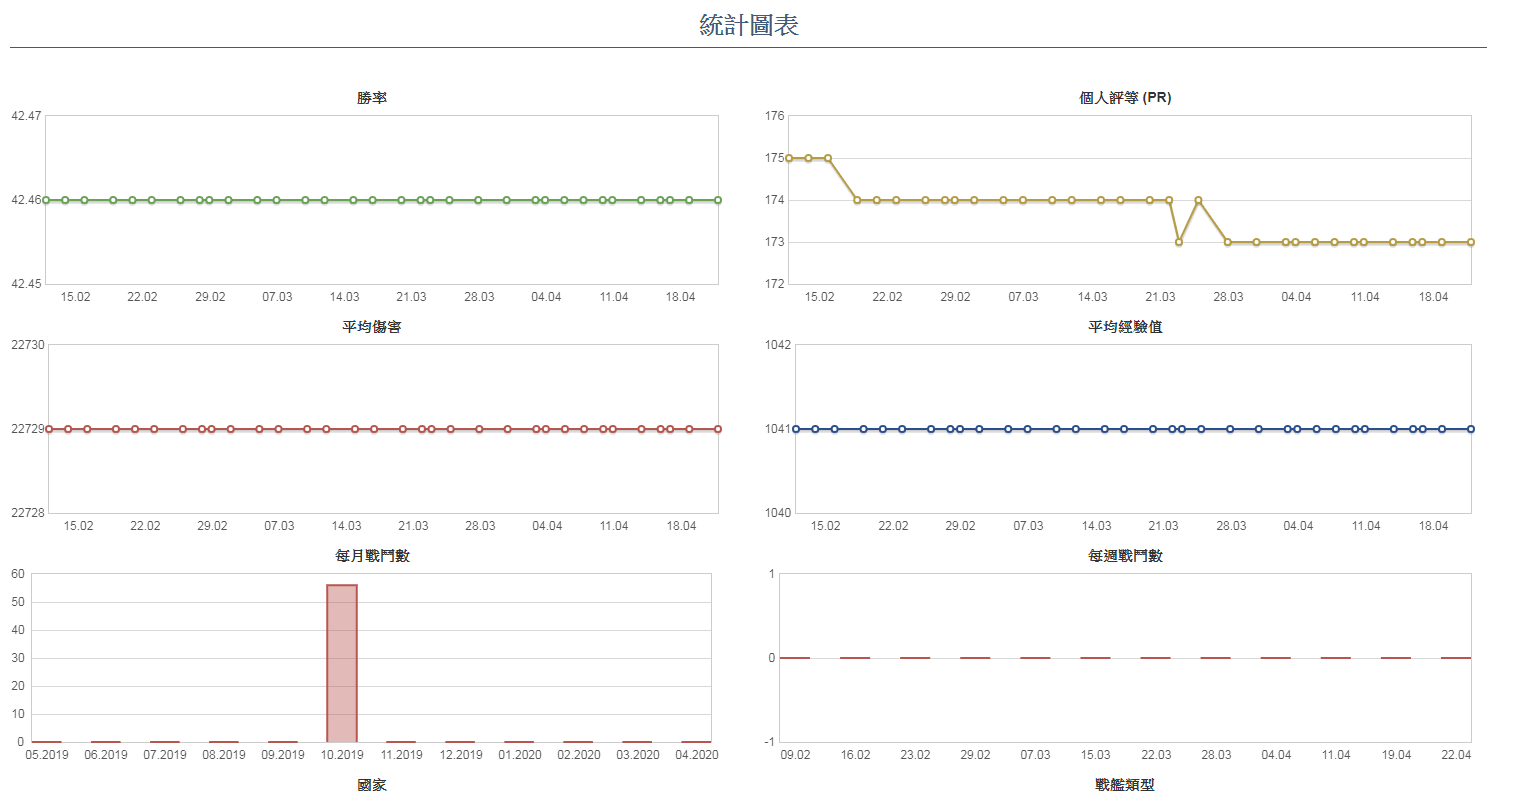1527x796 pixels.
Task: Click the PR point that rebounds to 174 after the dip
Action: coord(1198,200)
